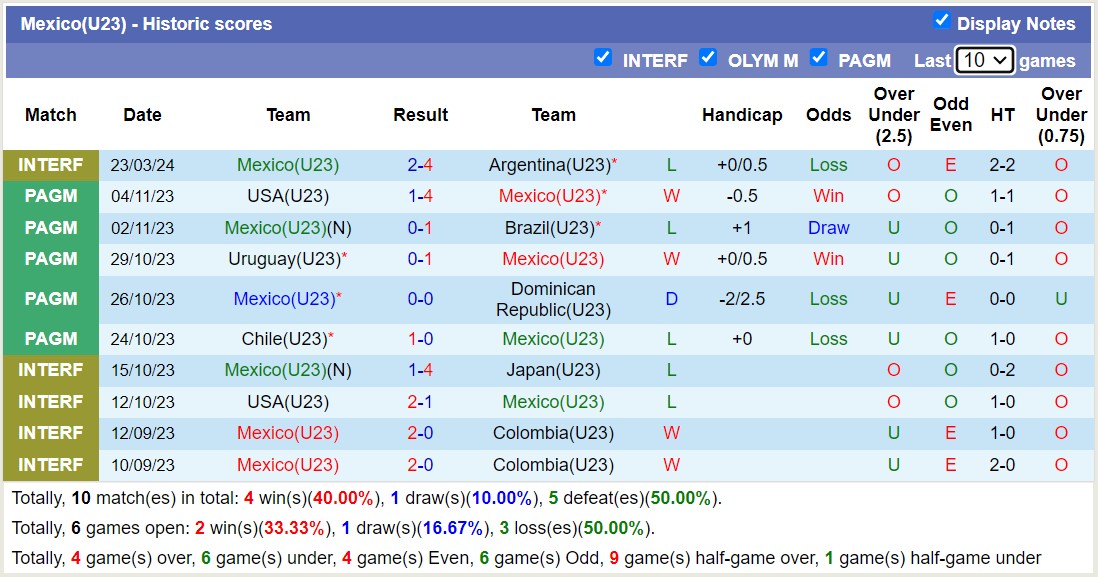Open Uruguay(U23) team link
Viewport: 1098px width, 577px height.
click(x=283, y=259)
